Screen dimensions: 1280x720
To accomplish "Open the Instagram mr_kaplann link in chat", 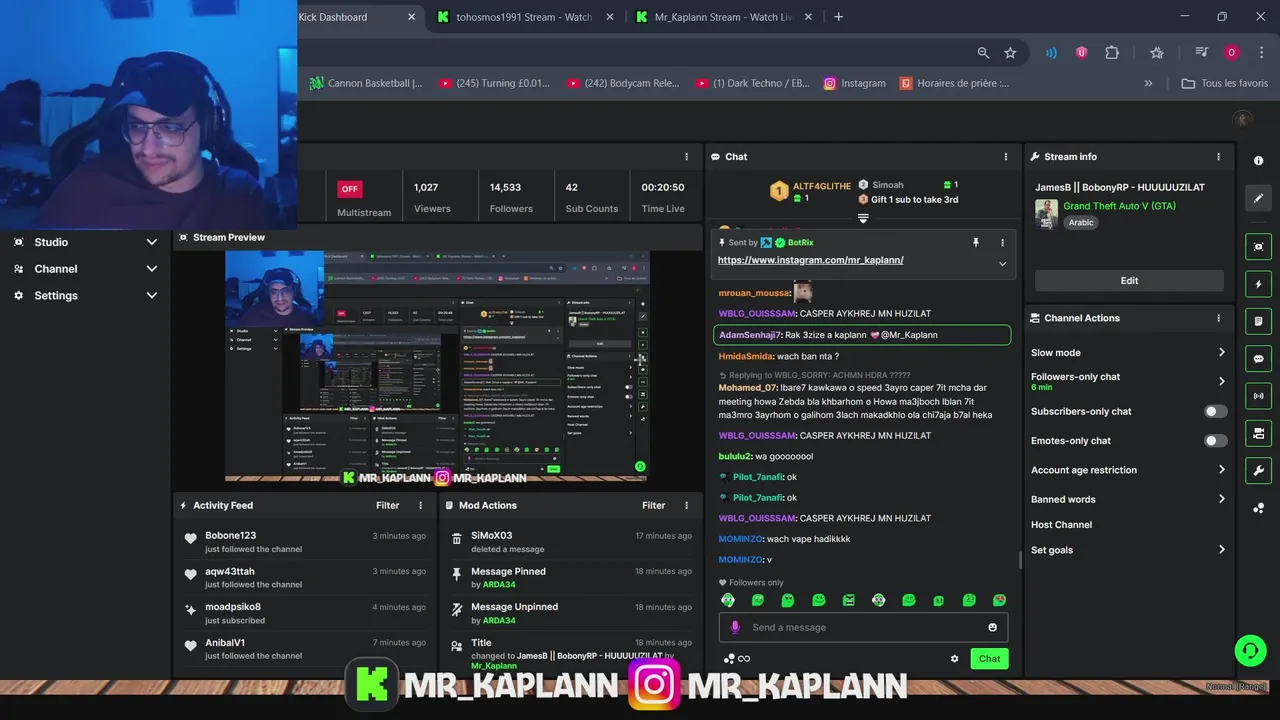I will click(x=810, y=260).
